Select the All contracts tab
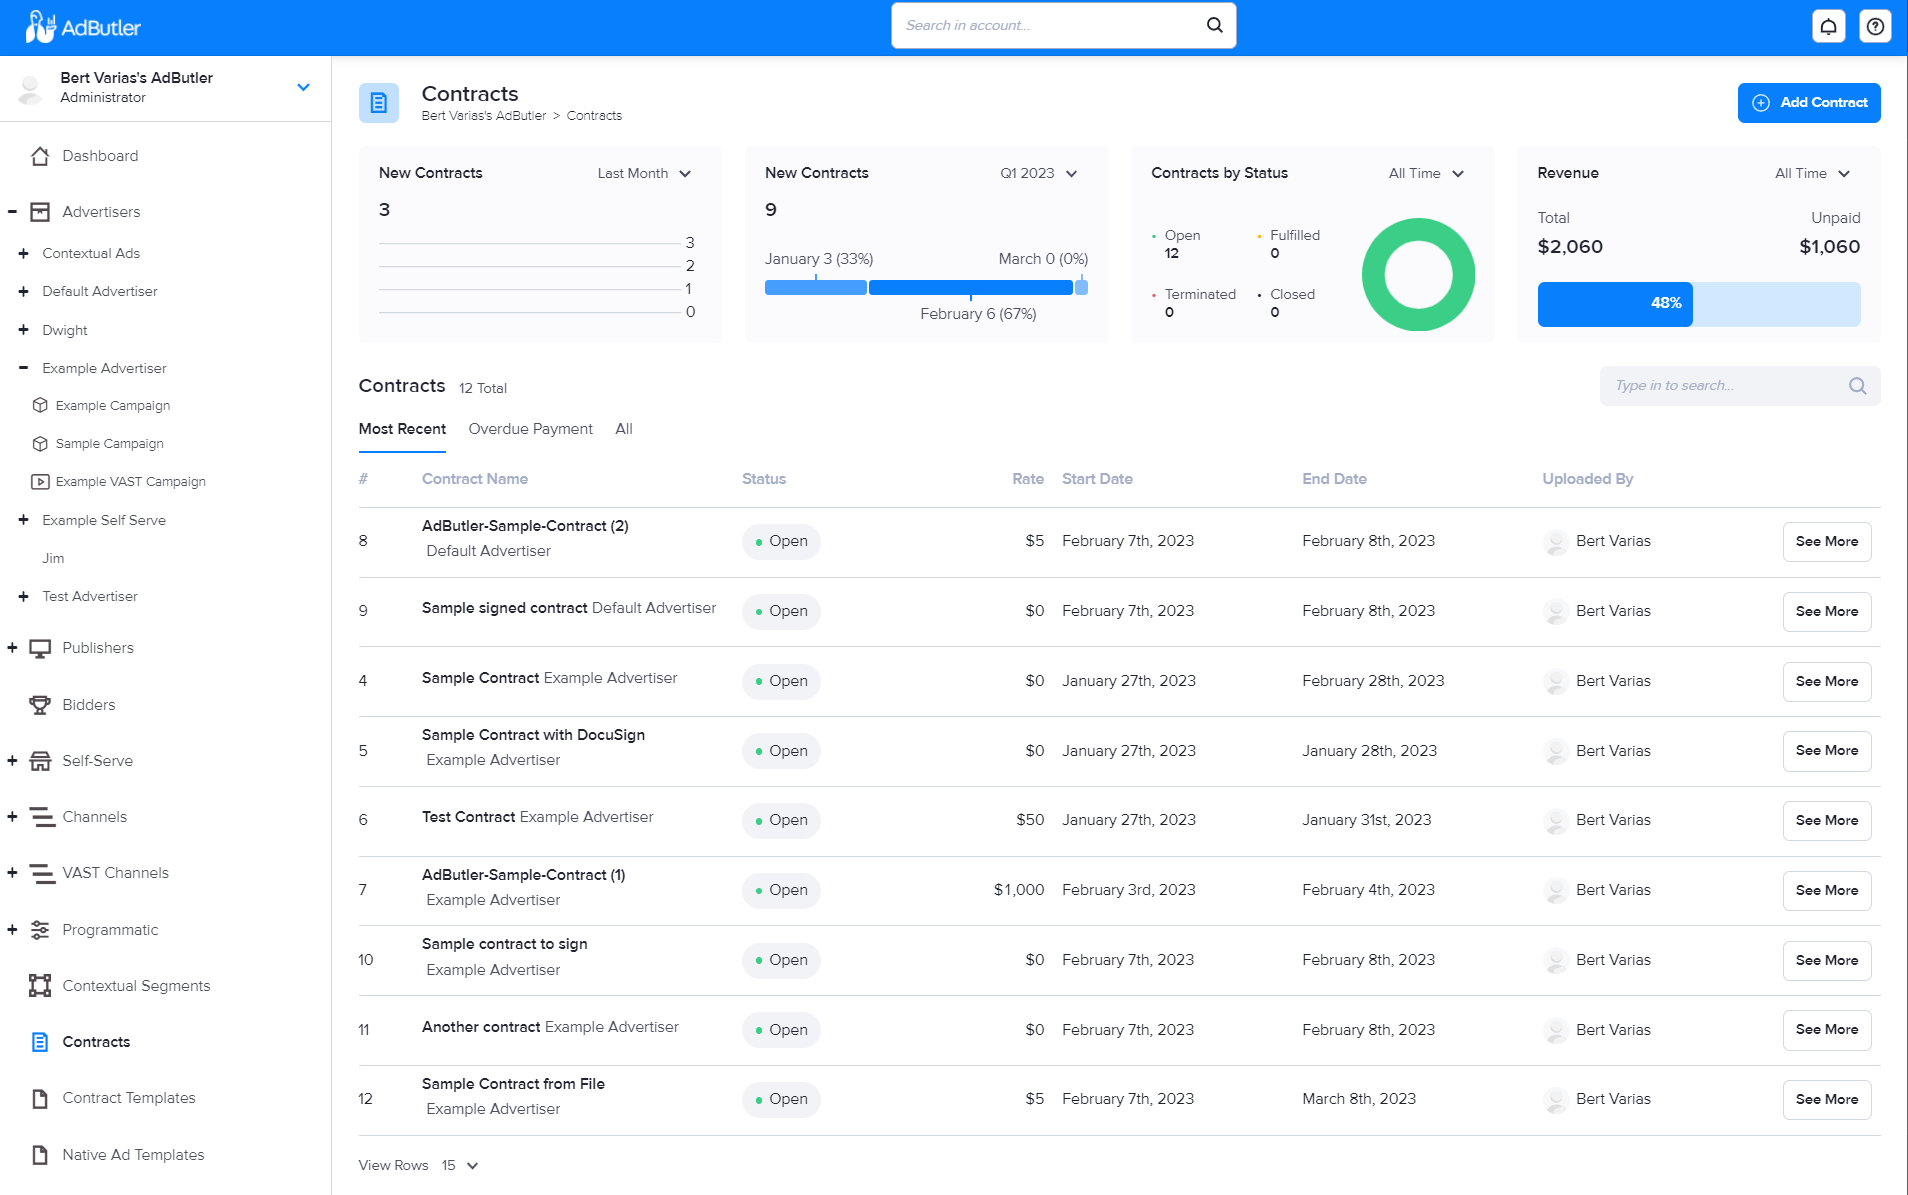1908x1195 pixels. 623,429
